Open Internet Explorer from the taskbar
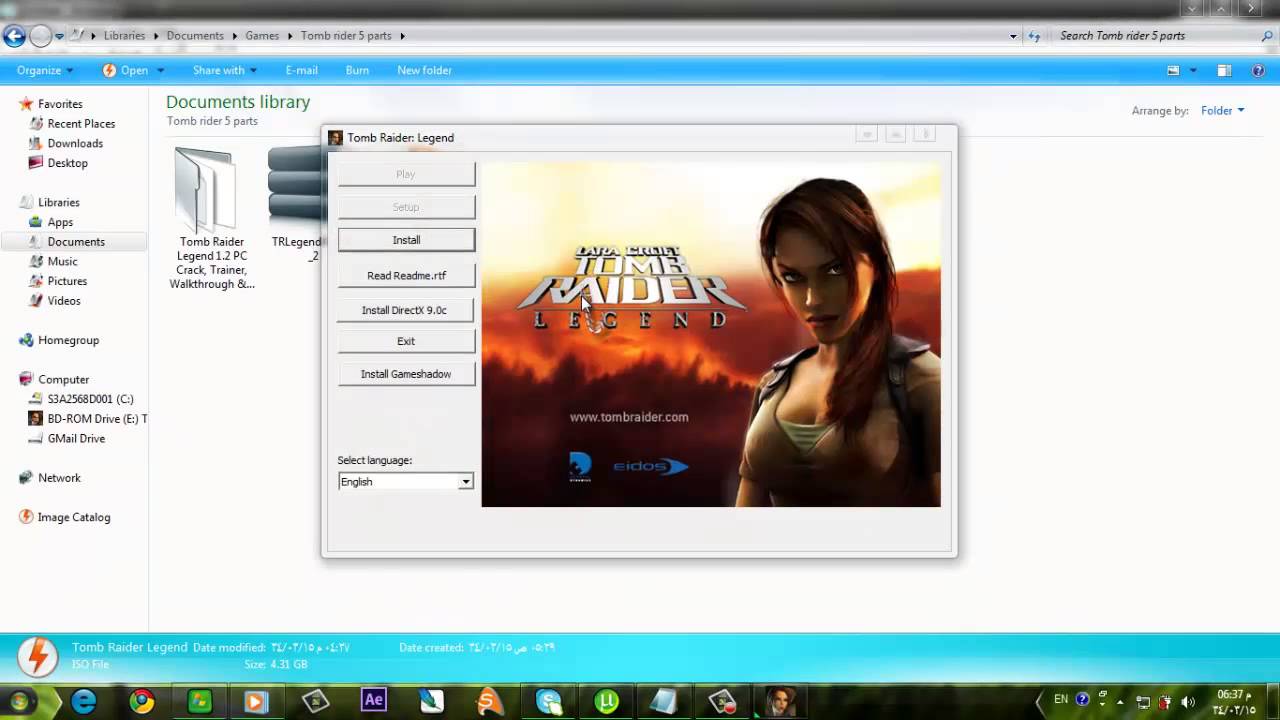 click(x=84, y=702)
